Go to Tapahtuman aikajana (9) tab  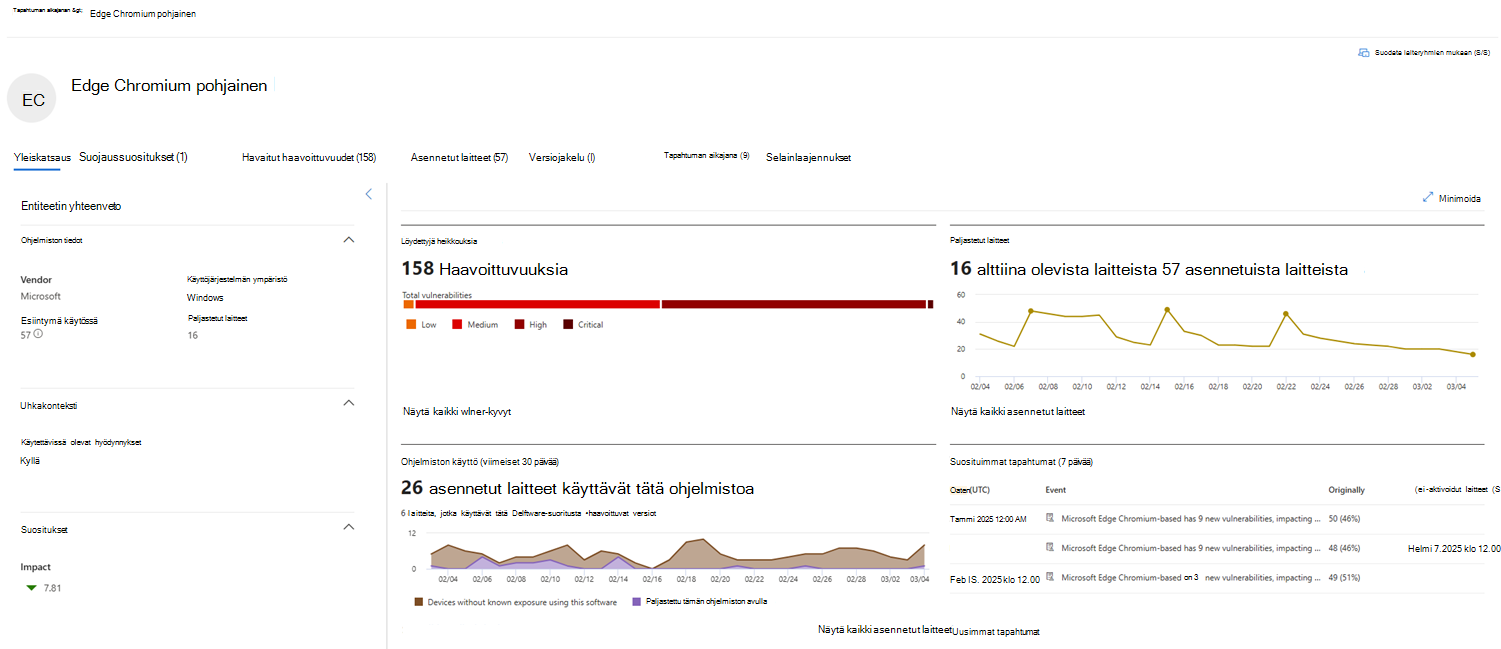[x=707, y=156]
